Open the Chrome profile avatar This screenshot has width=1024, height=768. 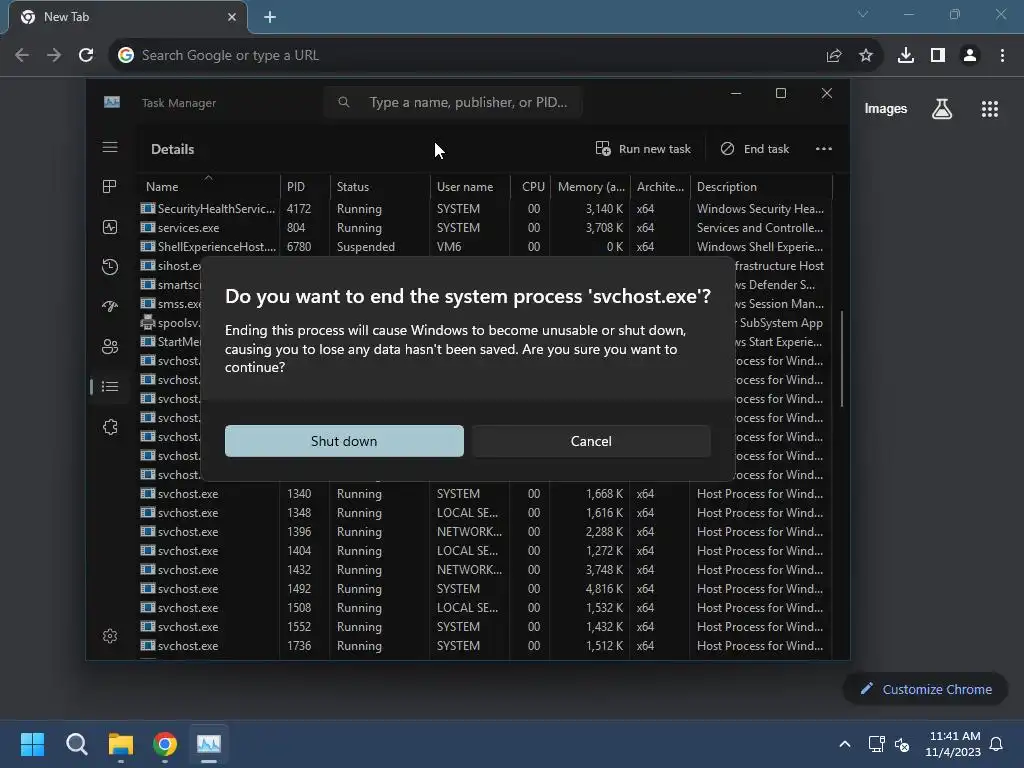point(970,56)
